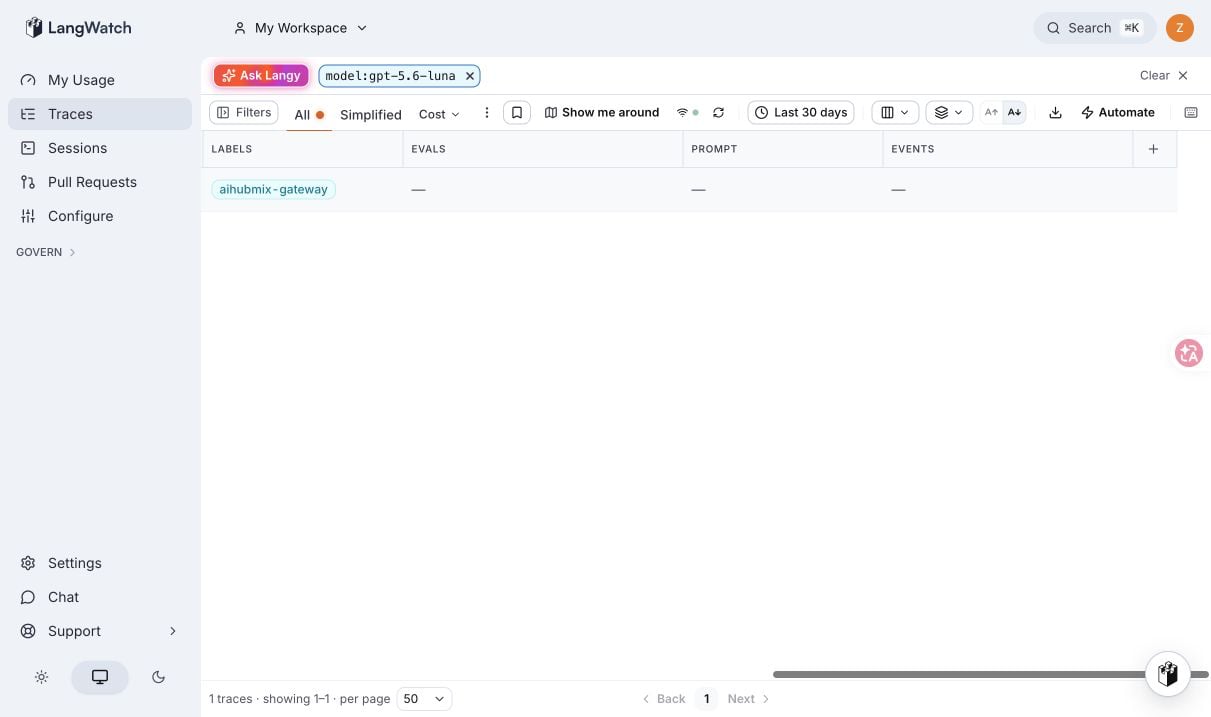Image resolution: width=1211 pixels, height=717 pixels.
Task: Go to Traces page
Action: [100, 114]
